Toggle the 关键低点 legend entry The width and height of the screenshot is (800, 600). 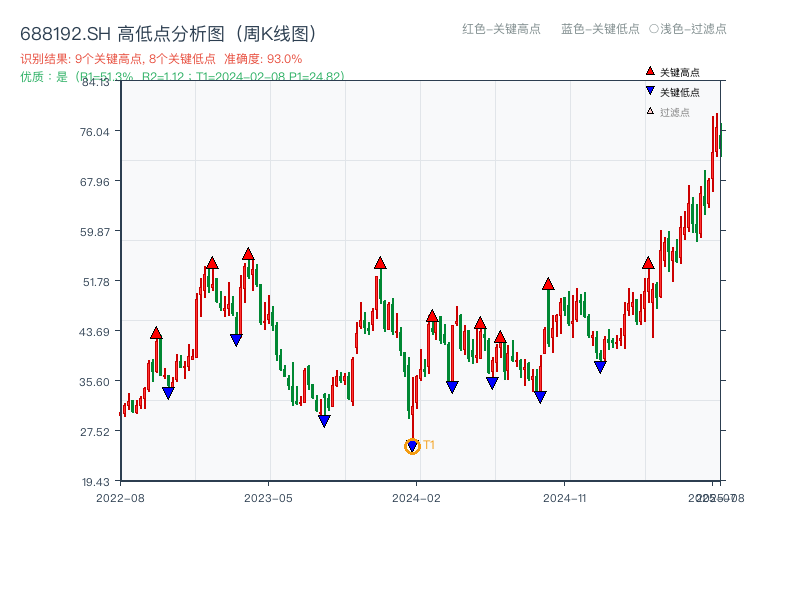pos(672,92)
